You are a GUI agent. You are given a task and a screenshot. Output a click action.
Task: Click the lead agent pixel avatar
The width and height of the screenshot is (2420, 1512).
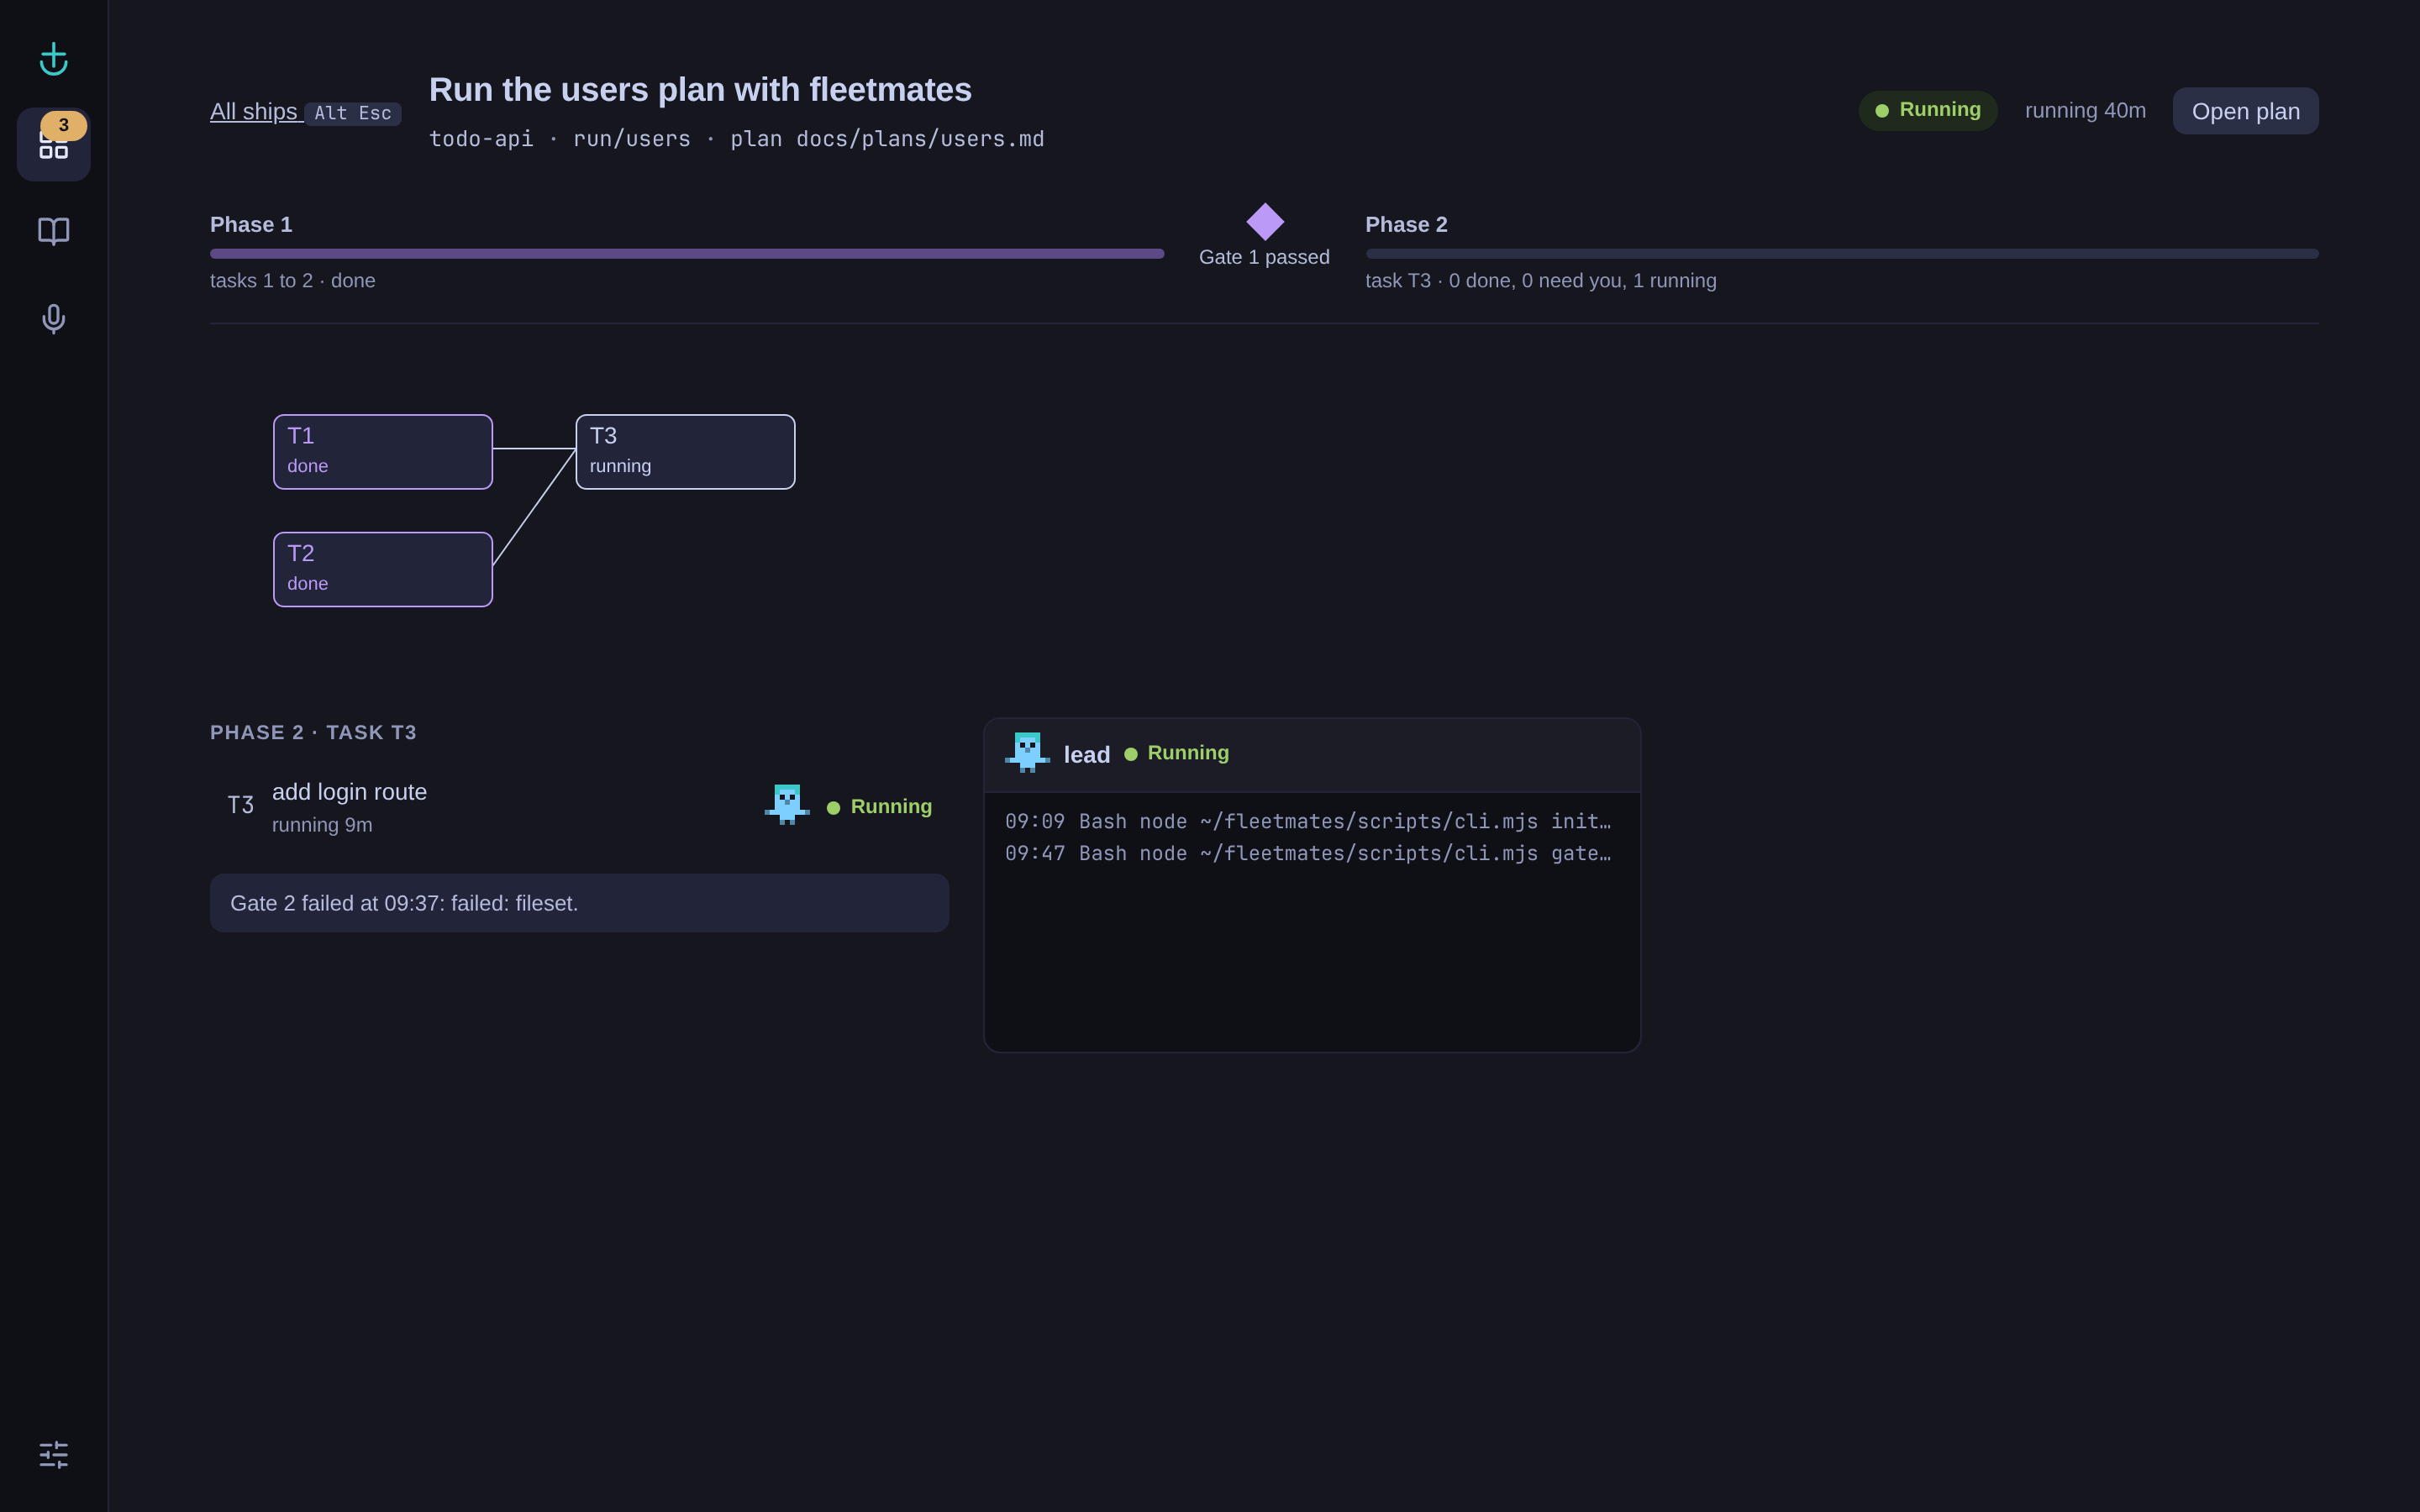[x=1027, y=753]
